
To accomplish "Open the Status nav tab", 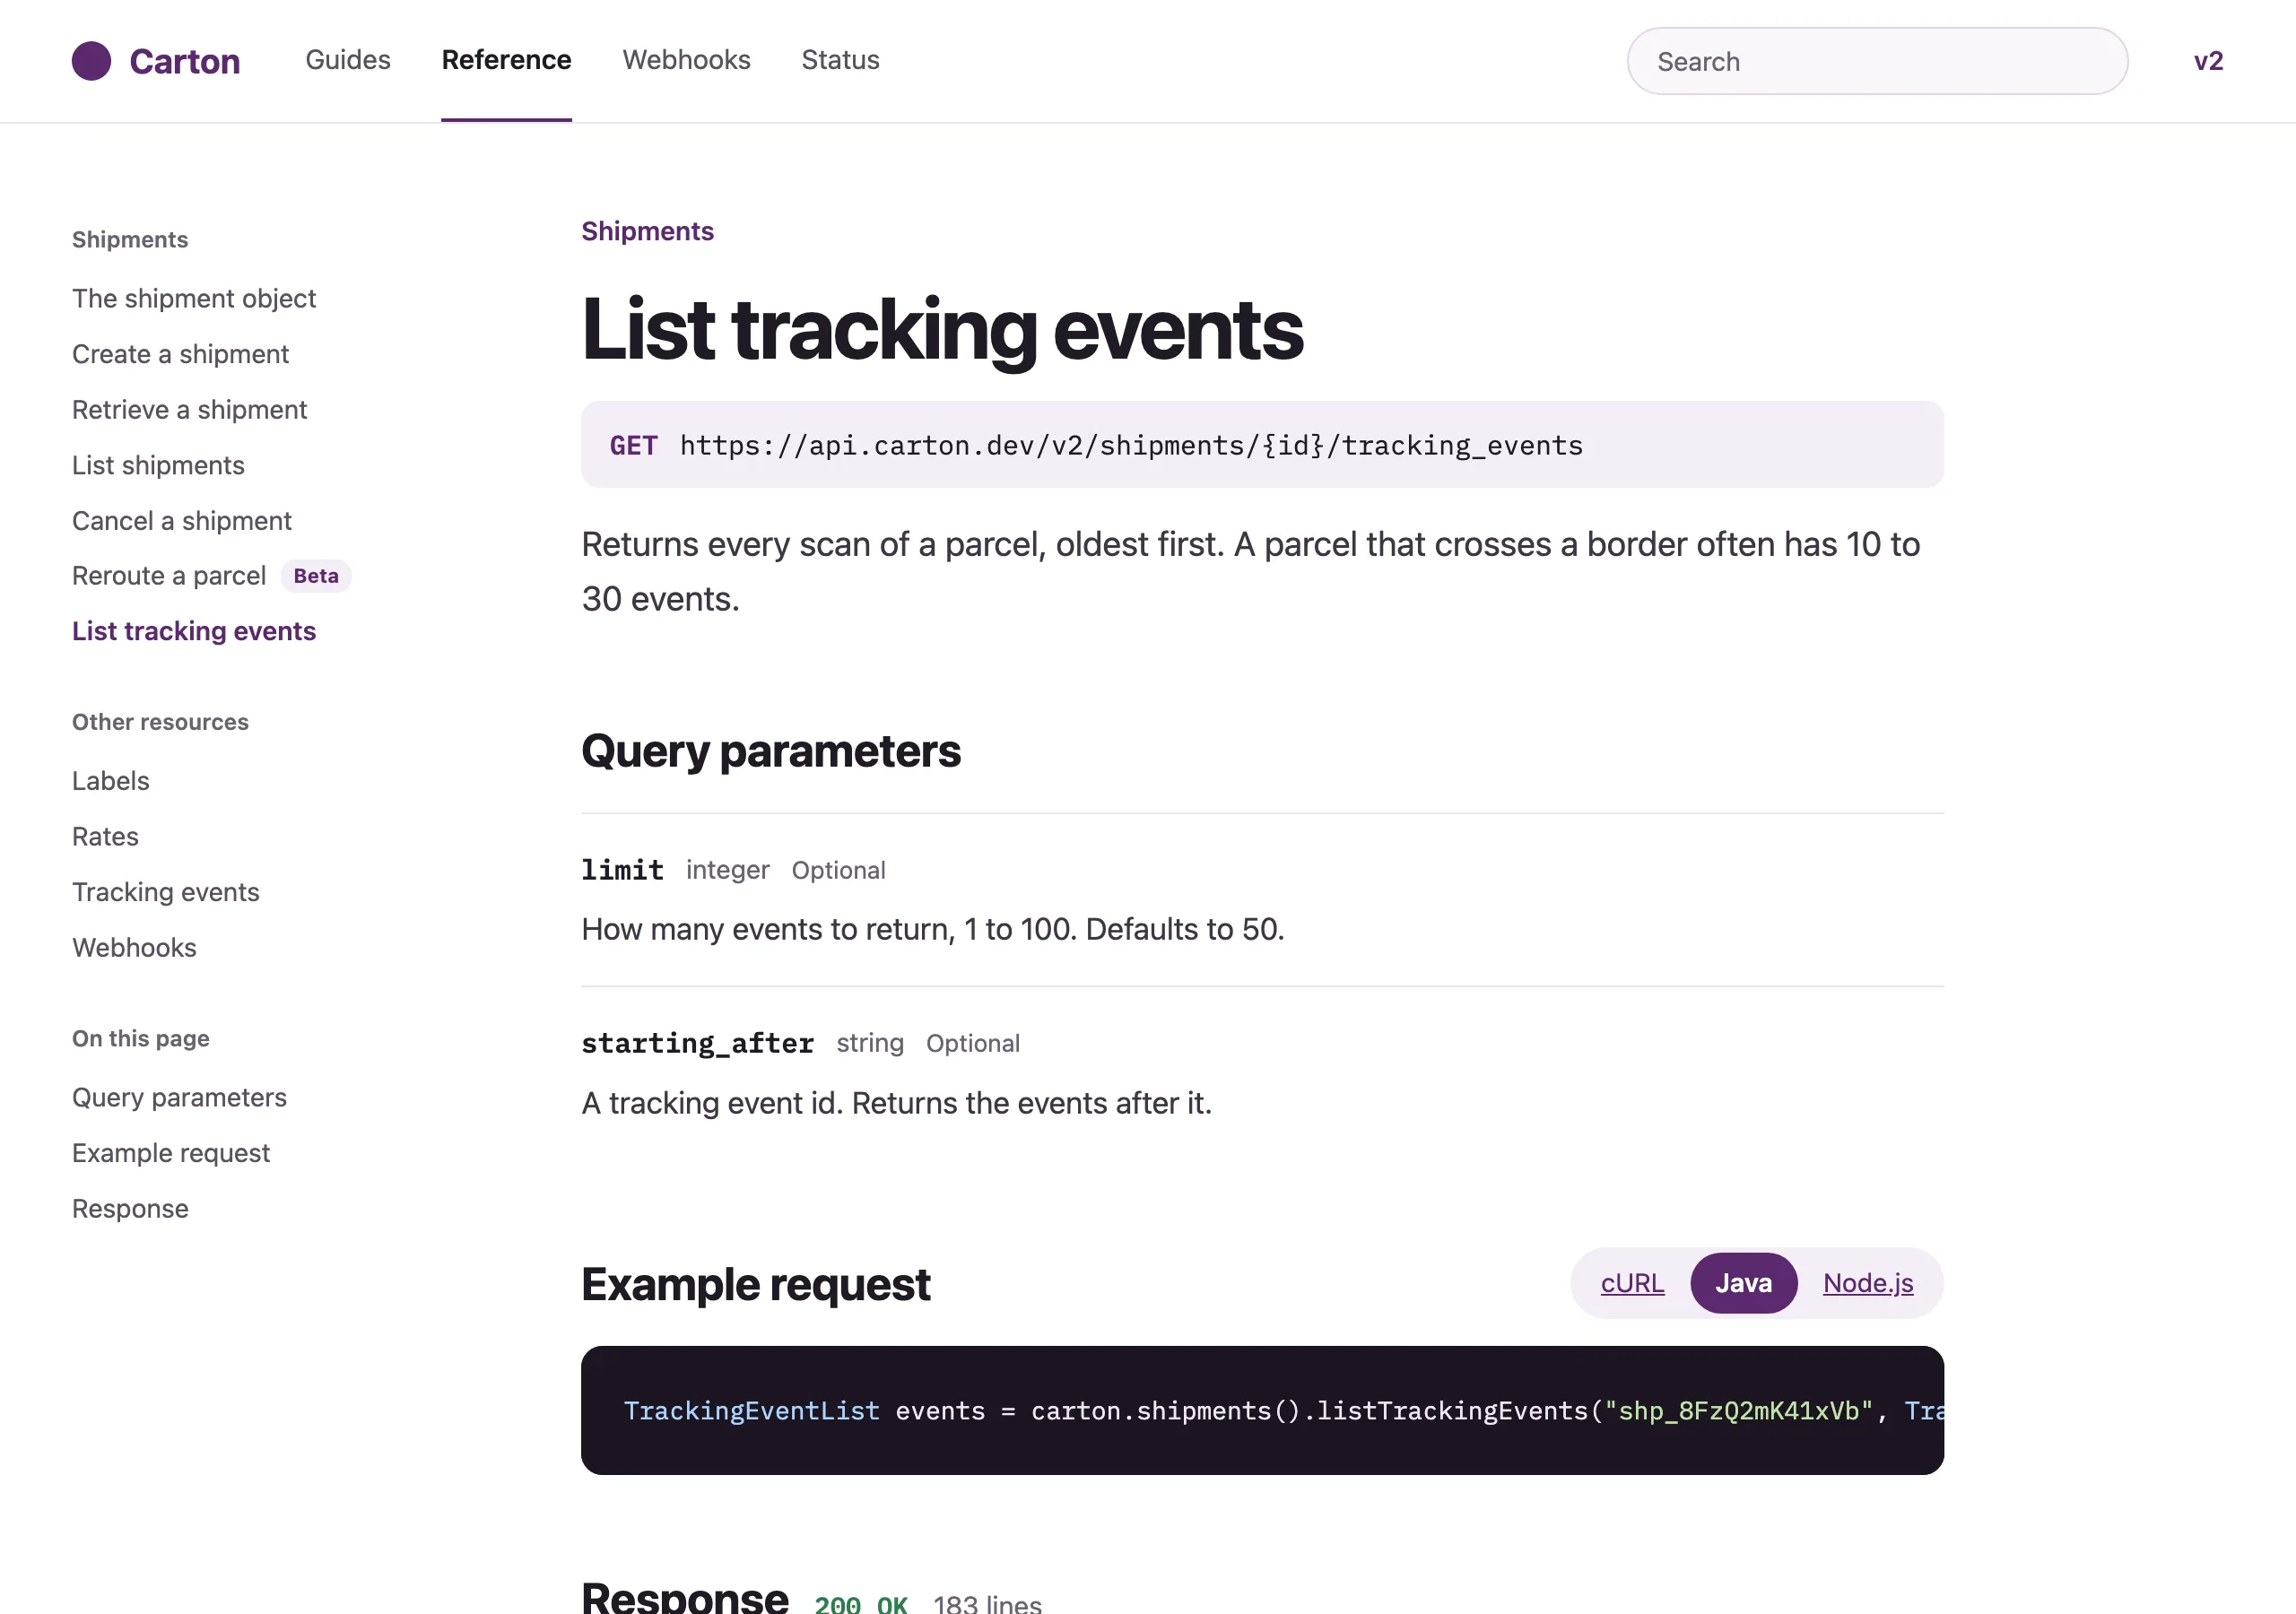I will click(x=840, y=60).
